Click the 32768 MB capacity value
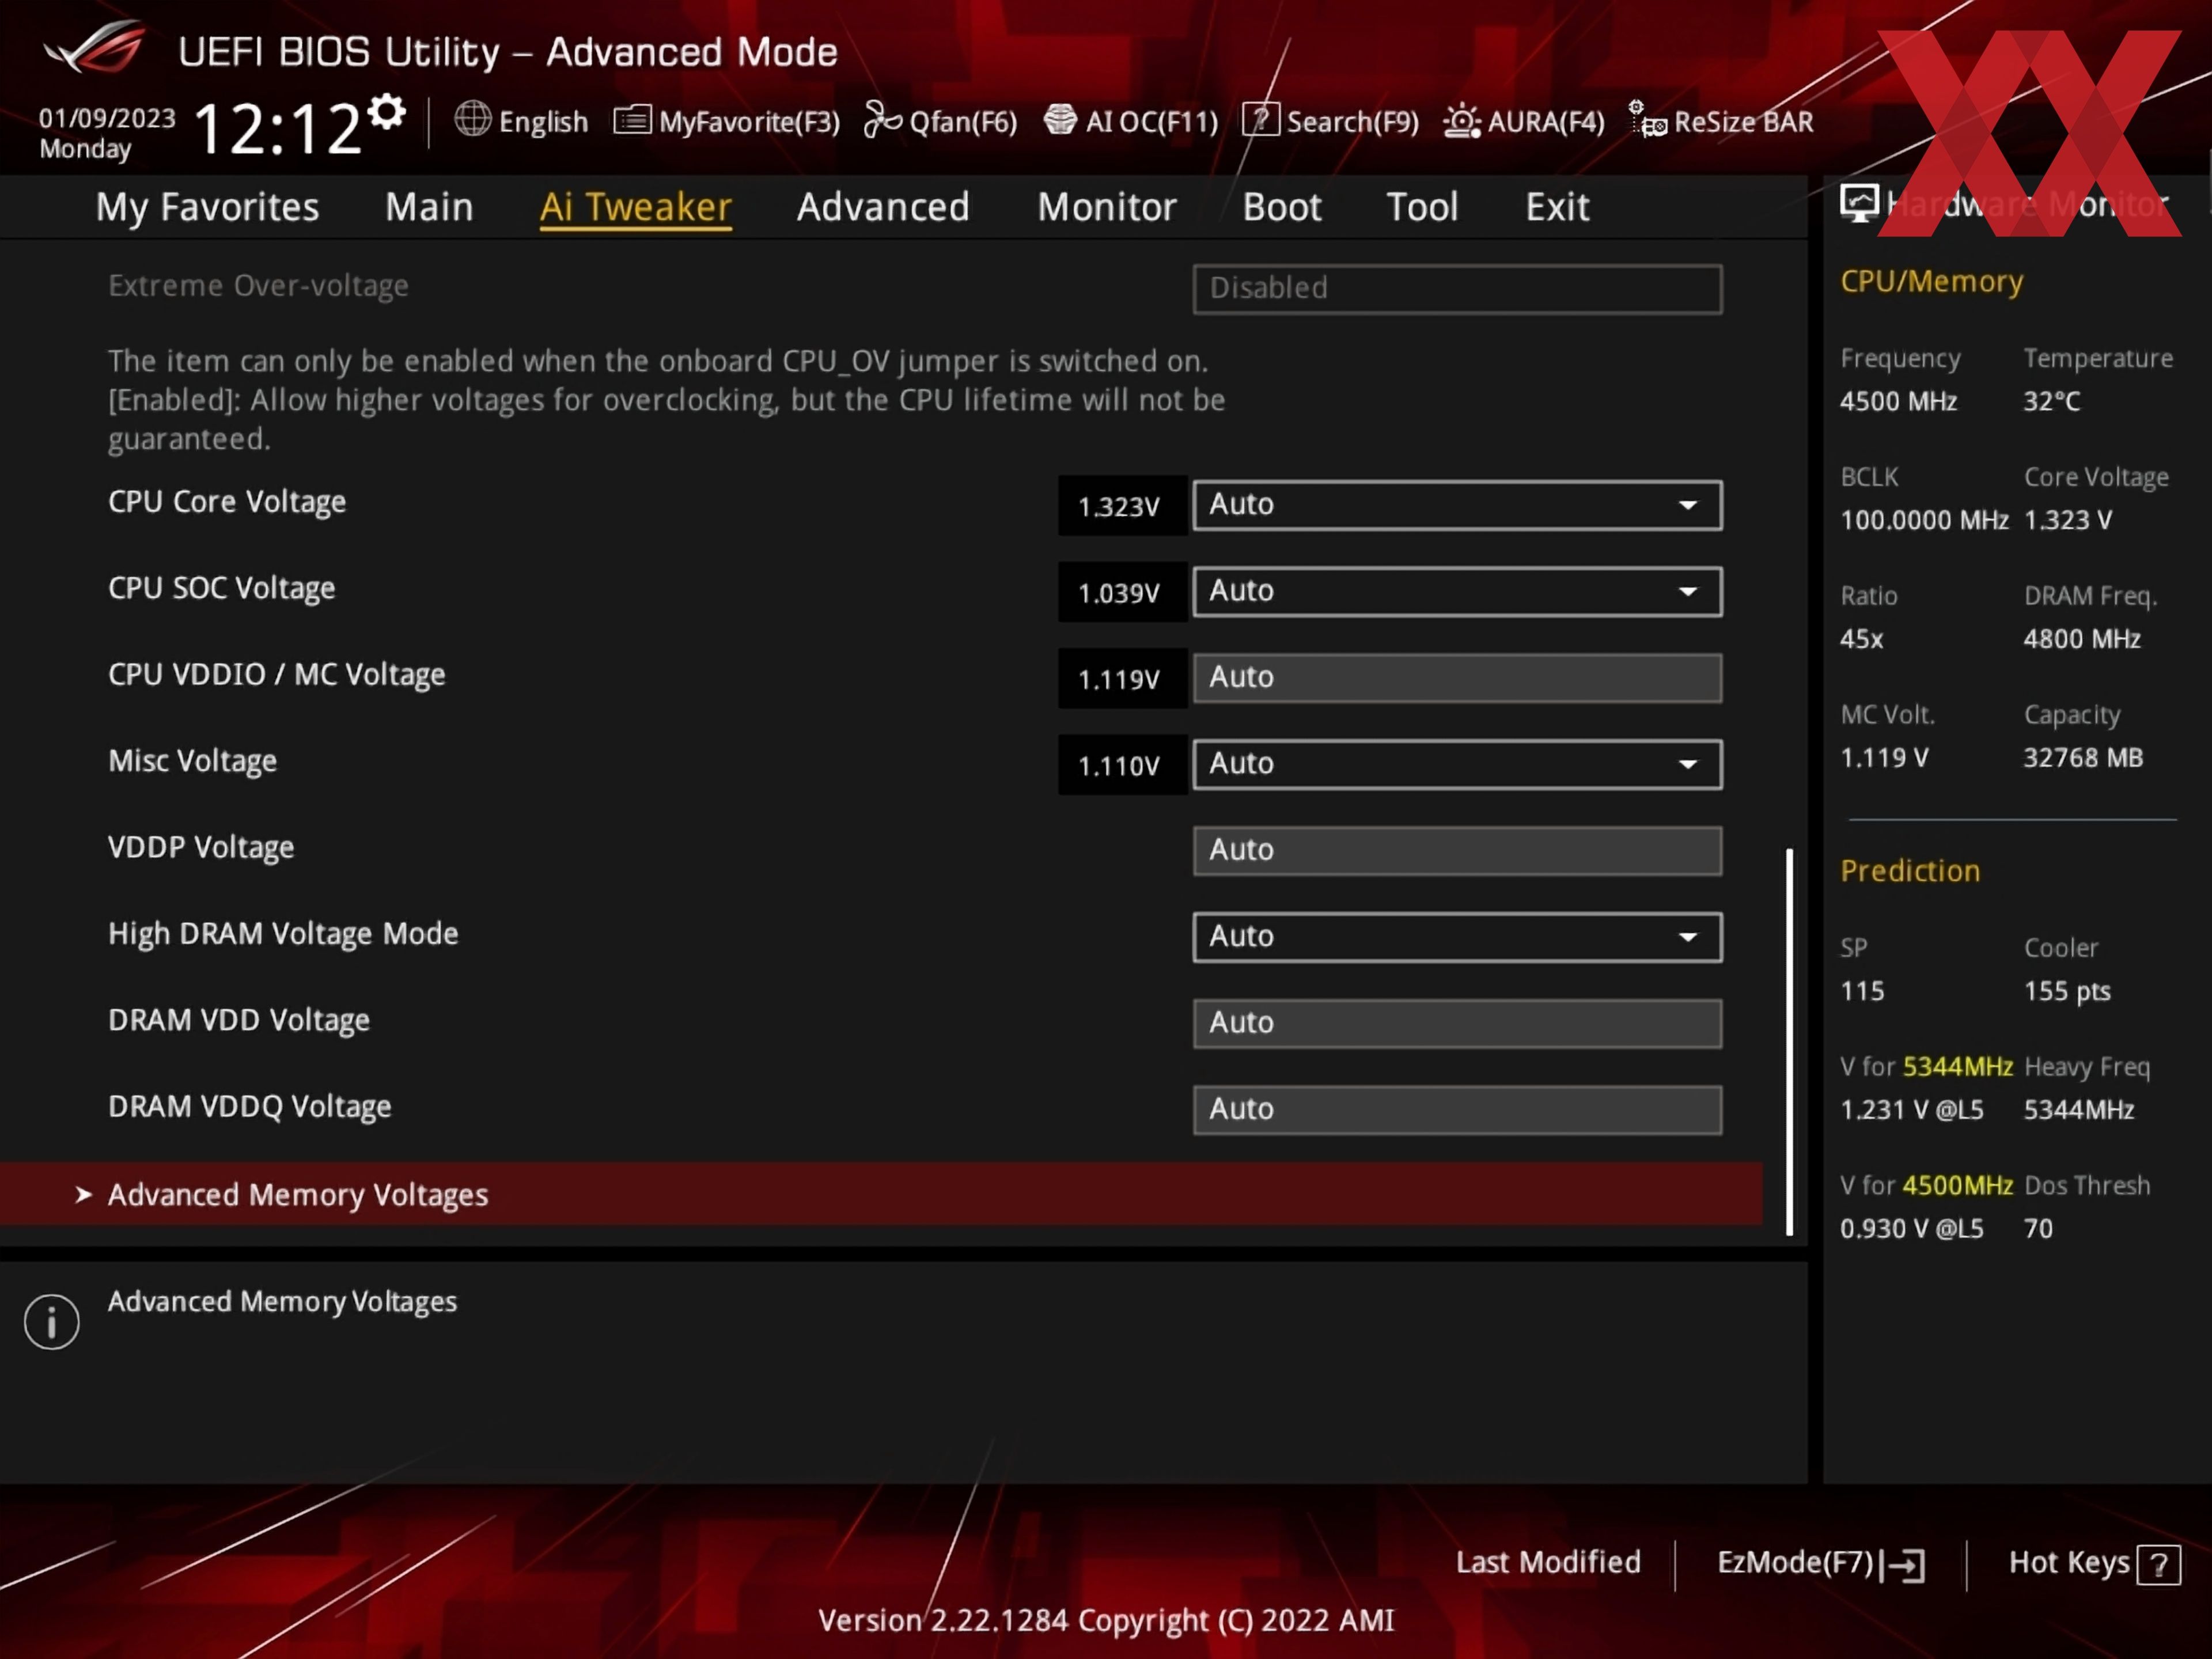2212x1659 pixels. click(x=2083, y=758)
